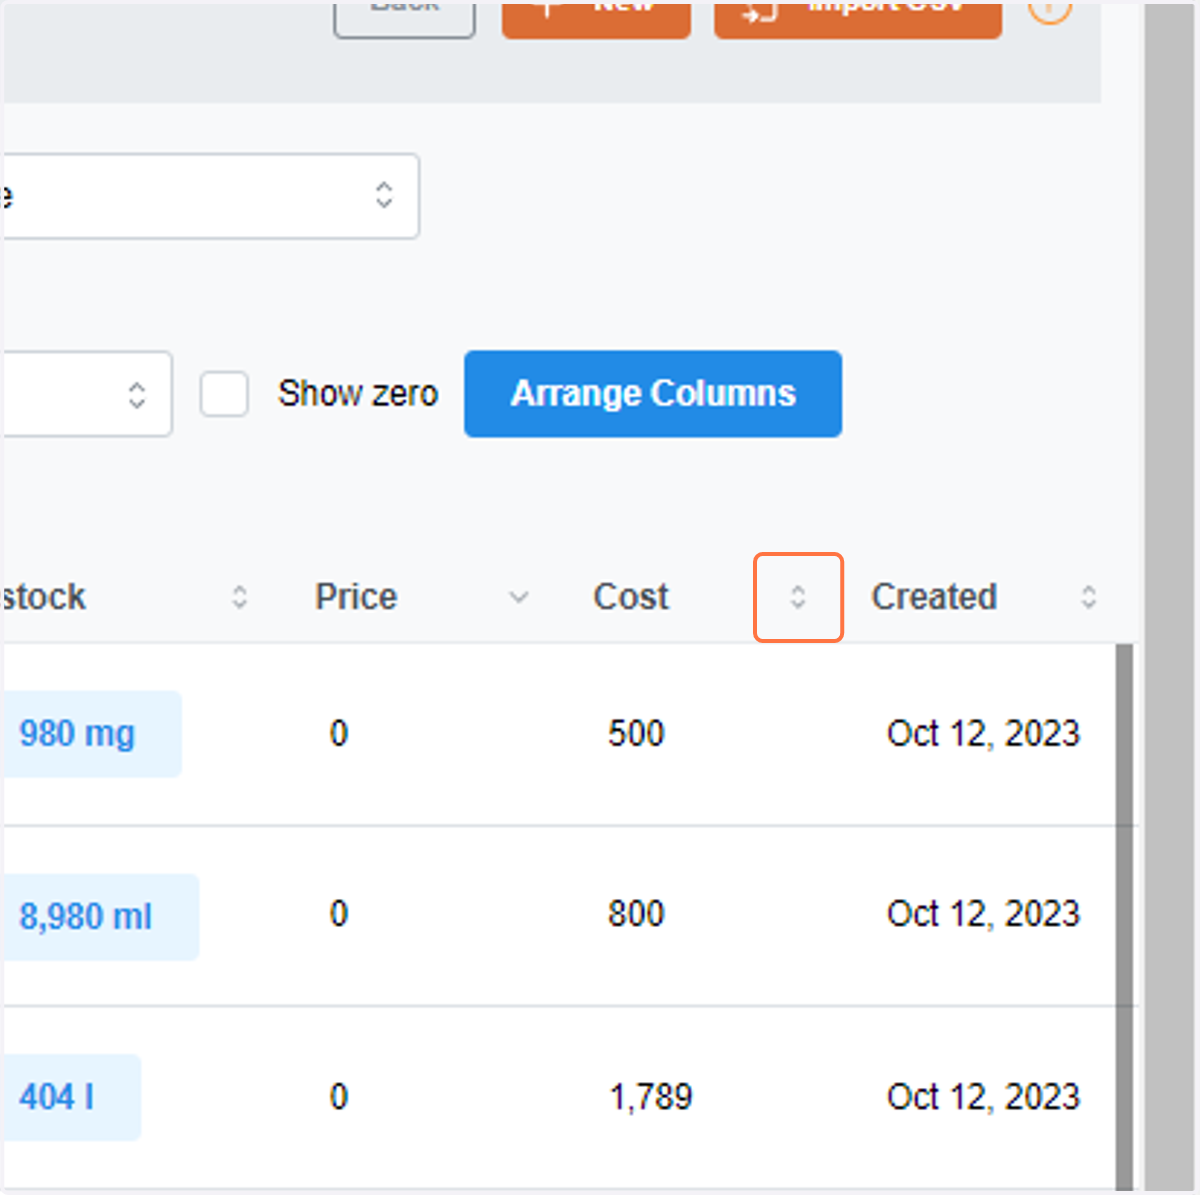Click the Arrange Columns button
This screenshot has height=1195, width=1200.
pyautogui.click(x=653, y=394)
